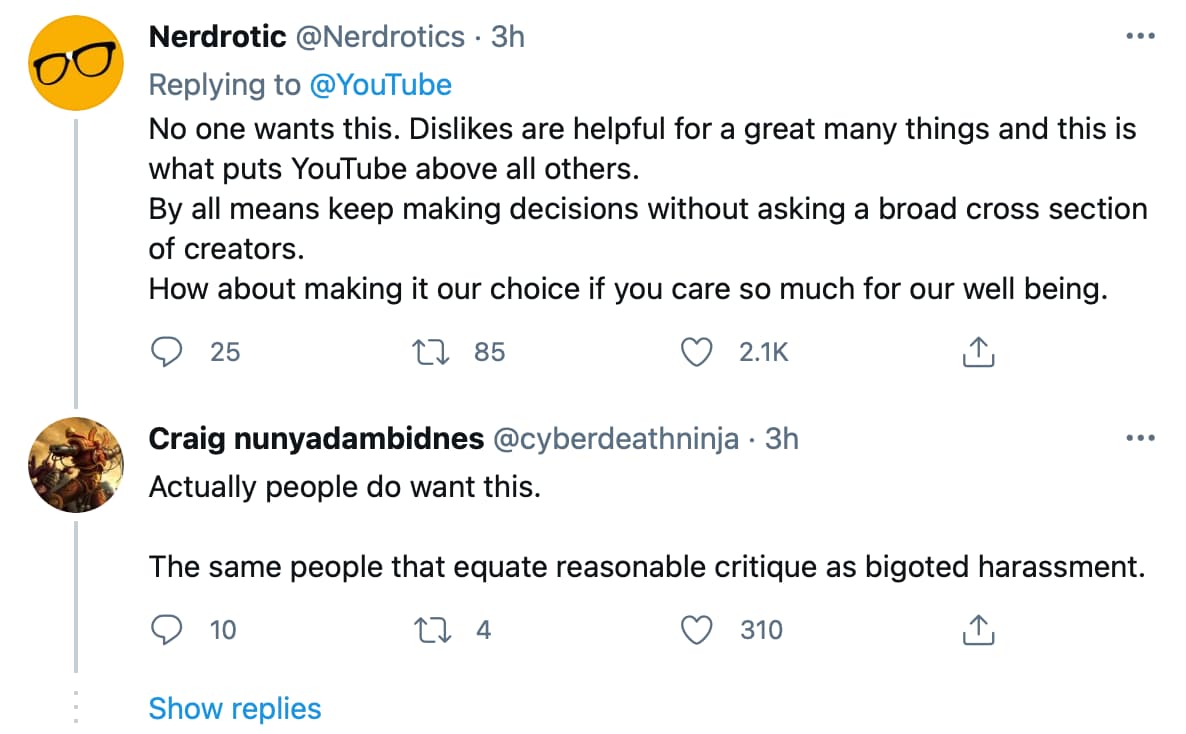Open Craig tweet's 3h timestamp
Image resolution: width=1186 pixels, height=734 pixels.
click(781, 438)
